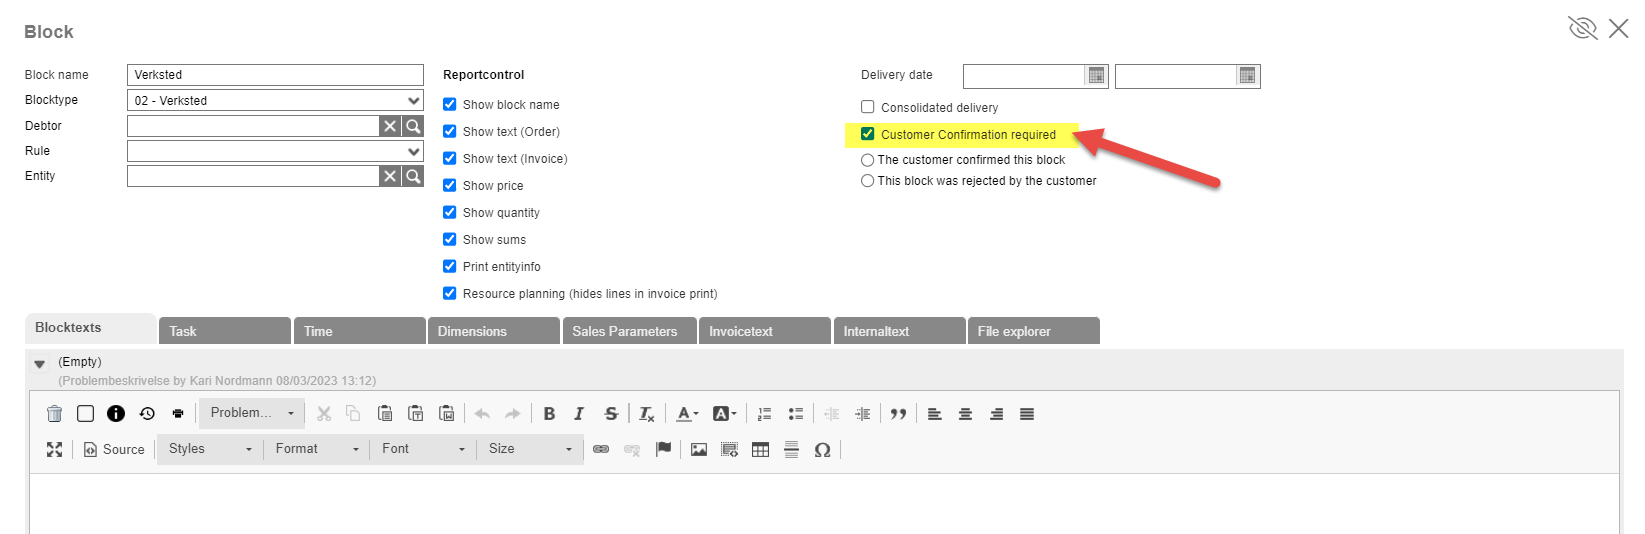Clear the Entity field with X icon
The height and width of the screenshot is (534, 1645).
tap(391, 176)
